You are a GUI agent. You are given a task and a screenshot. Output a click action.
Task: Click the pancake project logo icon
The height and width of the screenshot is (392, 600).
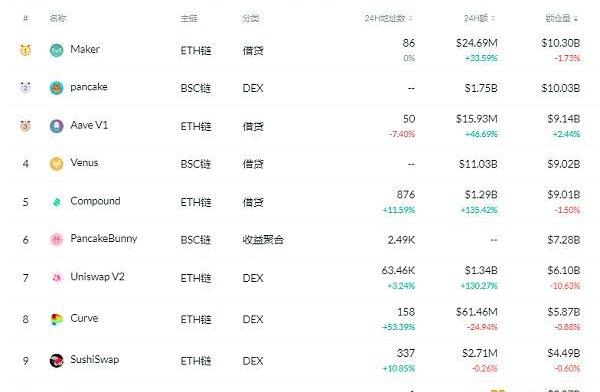pos(57,88)
